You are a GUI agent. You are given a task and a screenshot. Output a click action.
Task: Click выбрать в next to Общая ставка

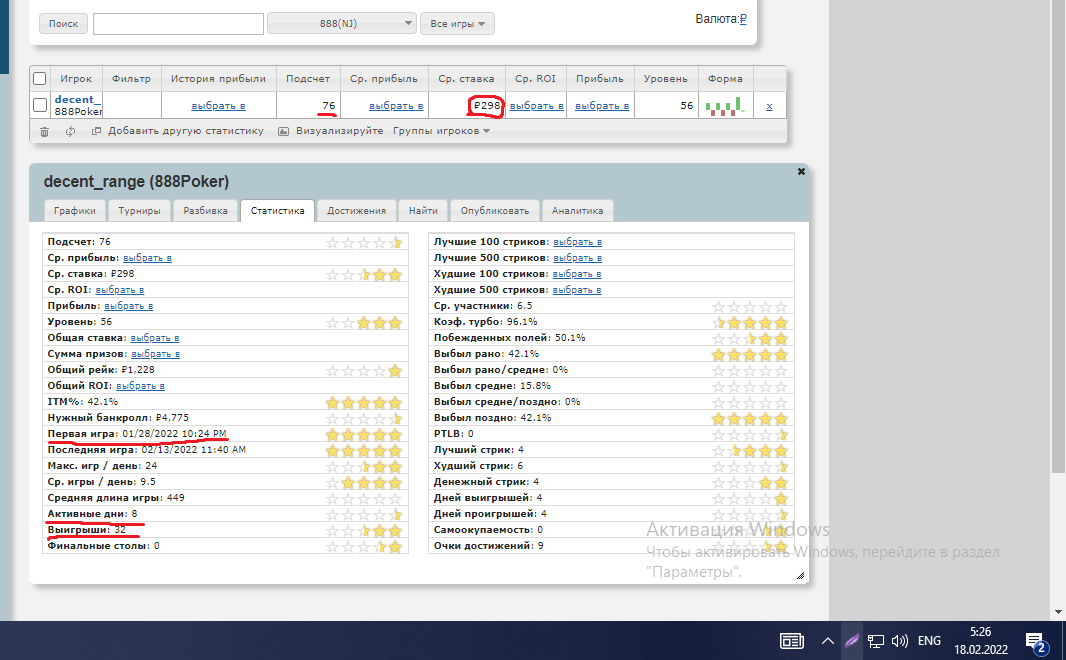click(155, 338)
